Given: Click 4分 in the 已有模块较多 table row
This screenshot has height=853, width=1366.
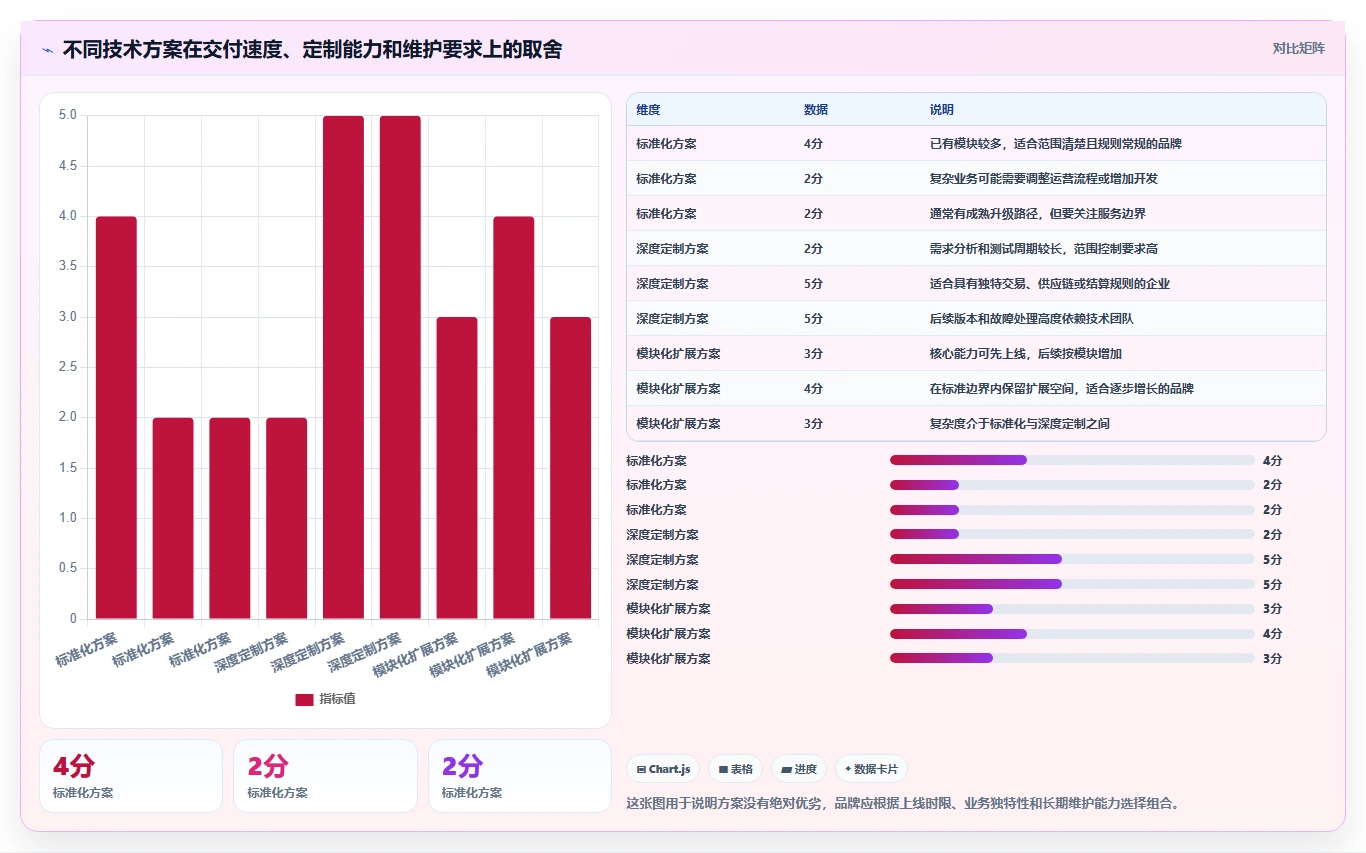Looking at the screenshot, I should [813, 144].
